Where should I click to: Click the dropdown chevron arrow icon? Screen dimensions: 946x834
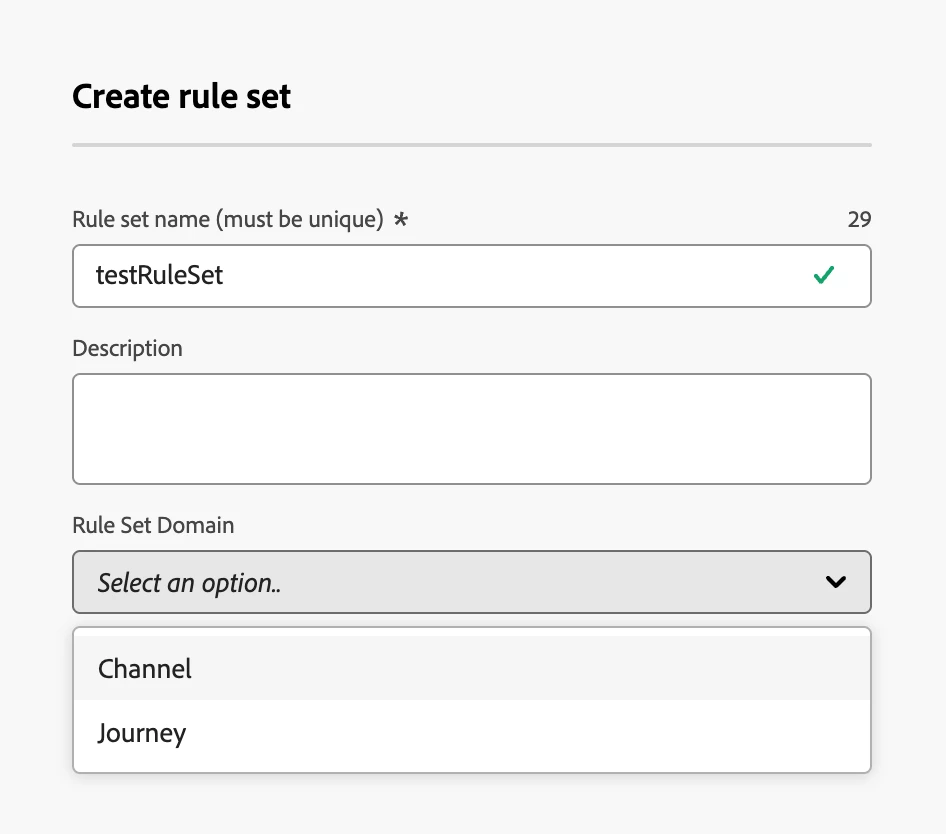[x=836, y=582]
